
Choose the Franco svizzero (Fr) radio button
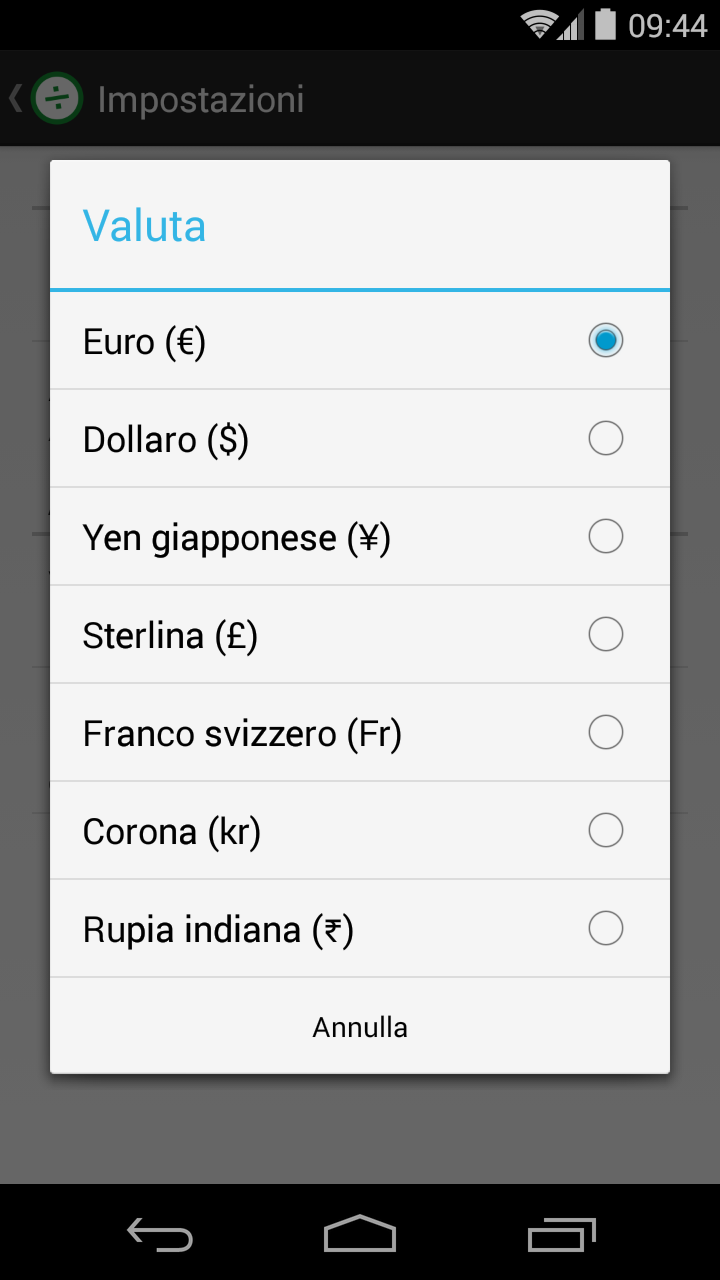(x=606, y=732)
